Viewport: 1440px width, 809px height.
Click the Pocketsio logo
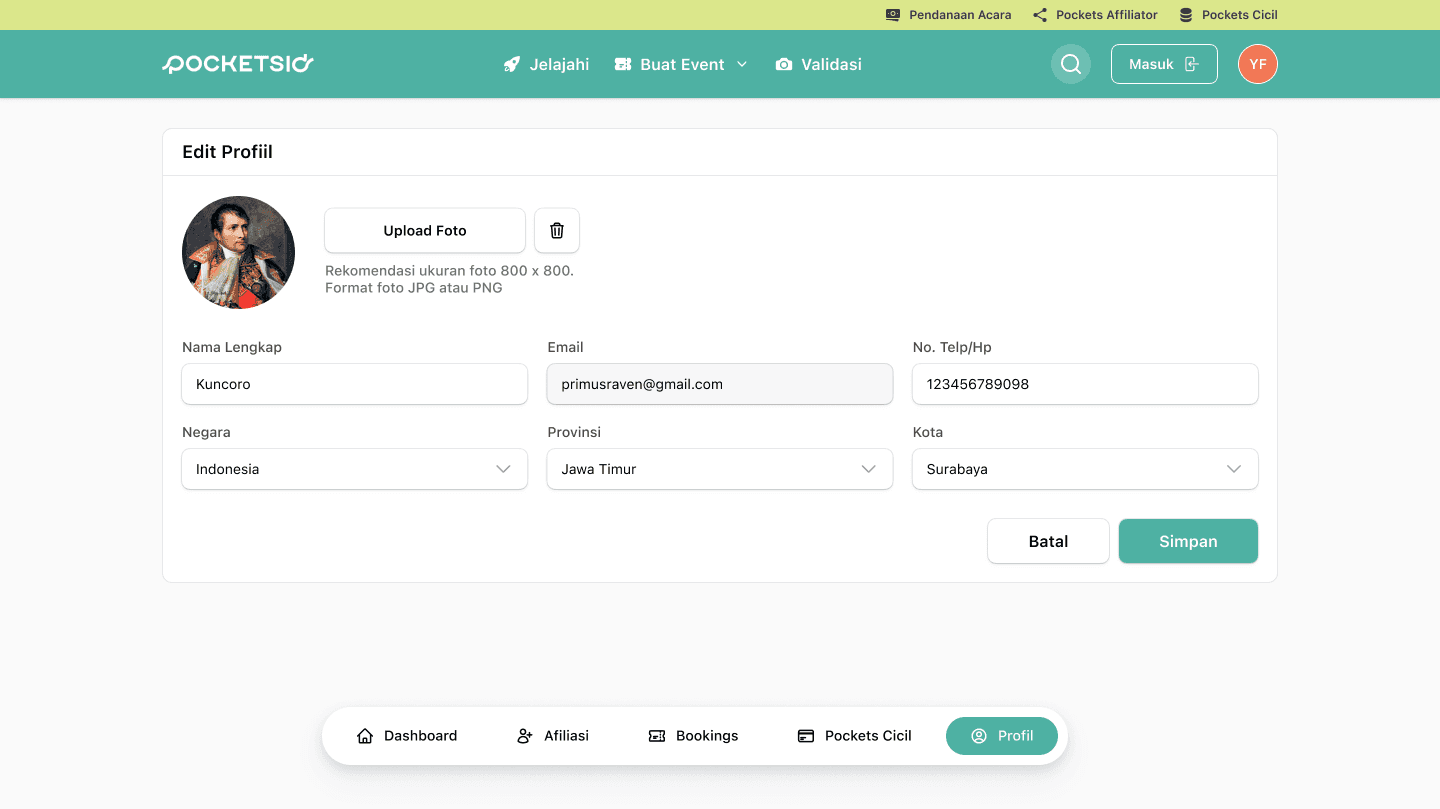[x=238, y=64]
